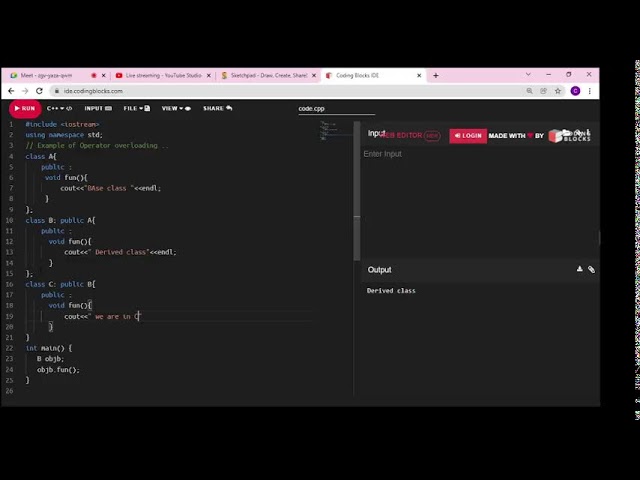Screen dimensions: 640x480
Task: Click 'objb.fun();' on line 24
Action: (58, 370)
